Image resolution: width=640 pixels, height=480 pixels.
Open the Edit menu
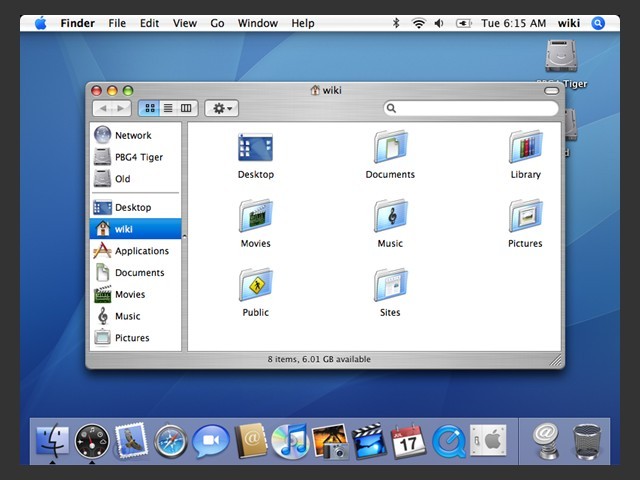[x=149, y=23]
